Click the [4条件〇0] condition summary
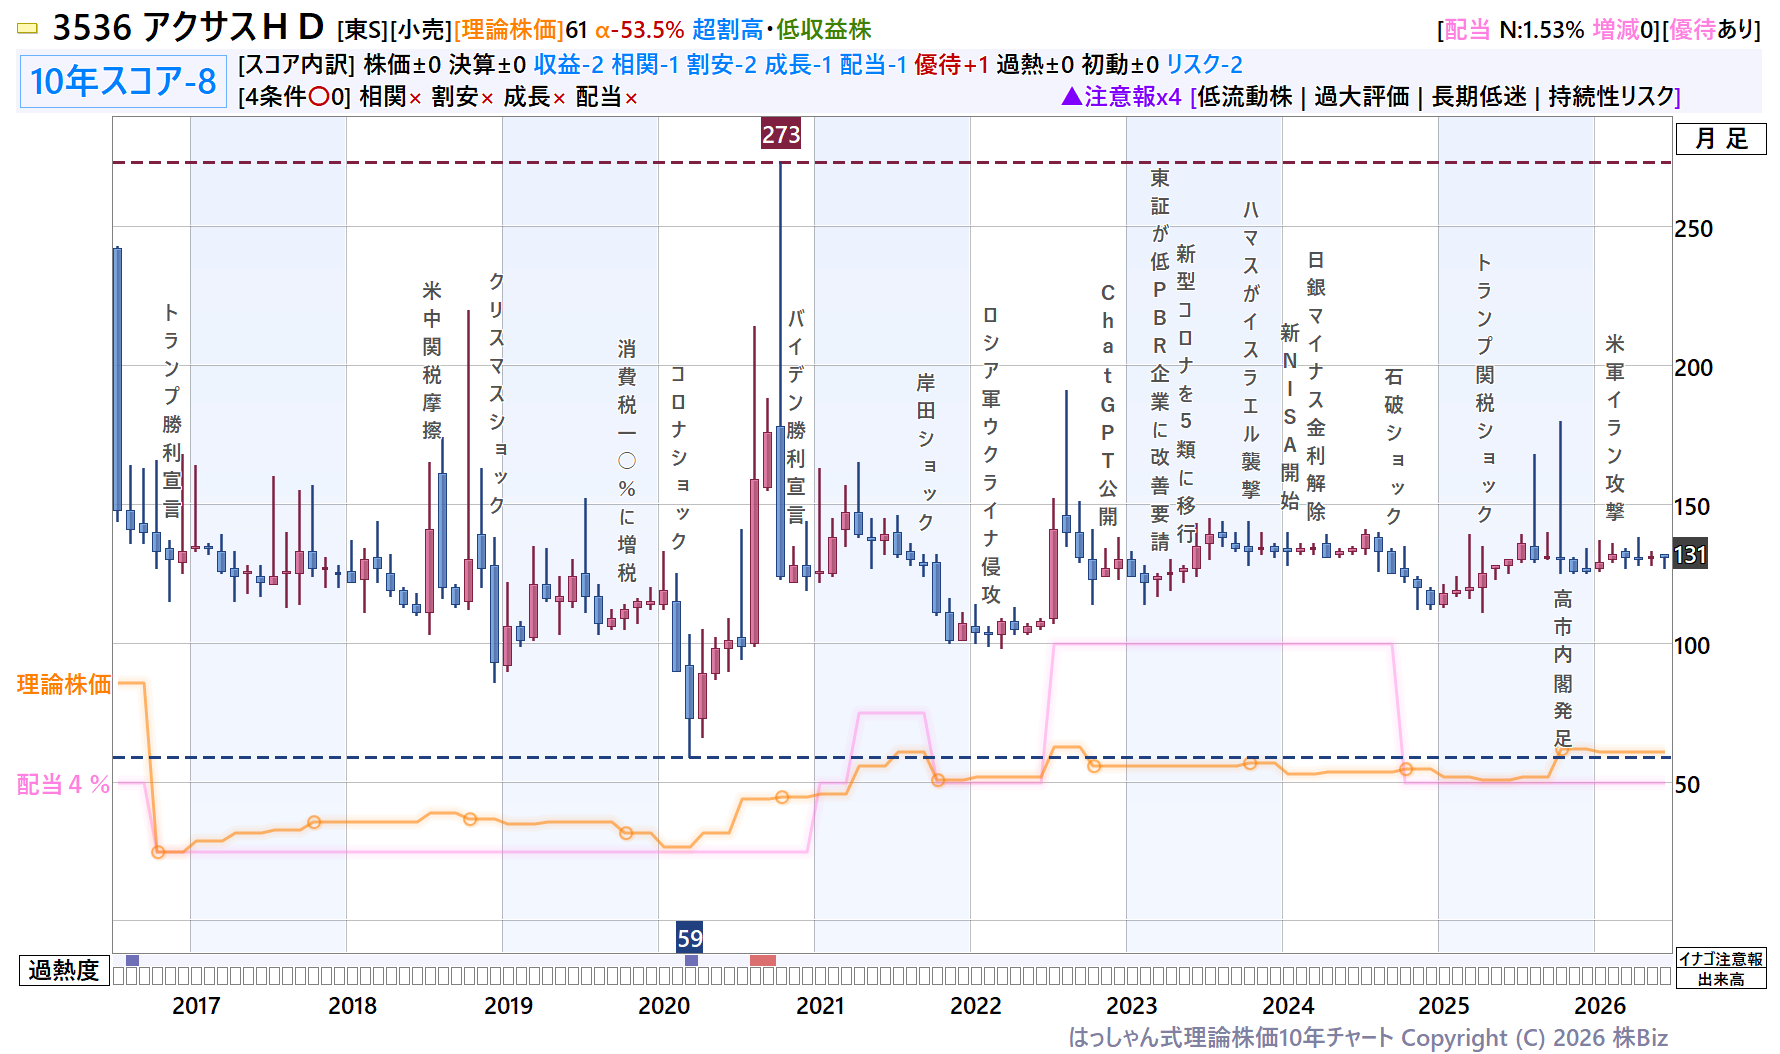The image size is (1780, 1054). (x=294, y=97)
